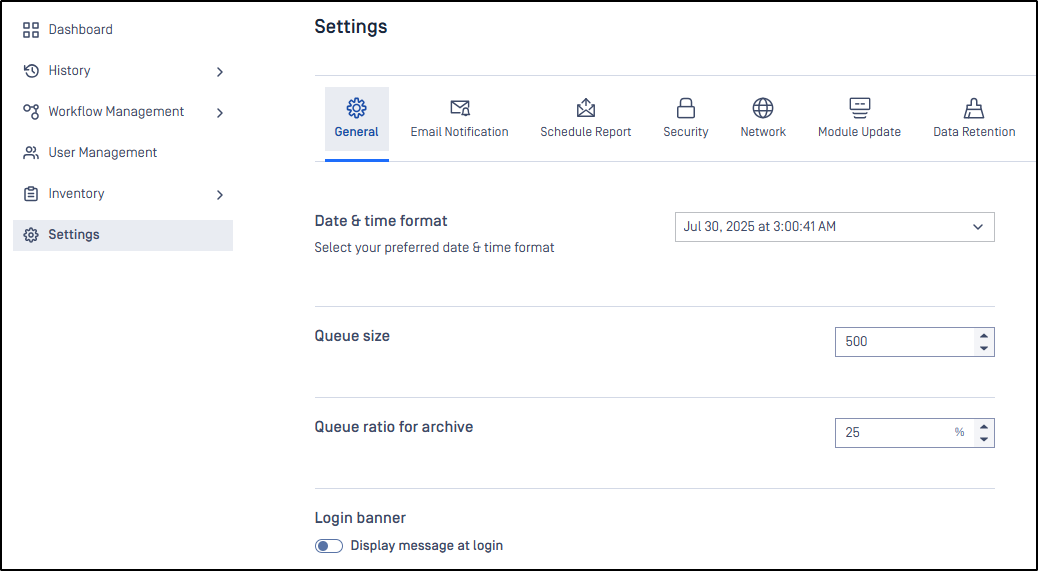This screenshot has height=571, width=1038.
Task: Click the History clock icon
Action: 30,71
